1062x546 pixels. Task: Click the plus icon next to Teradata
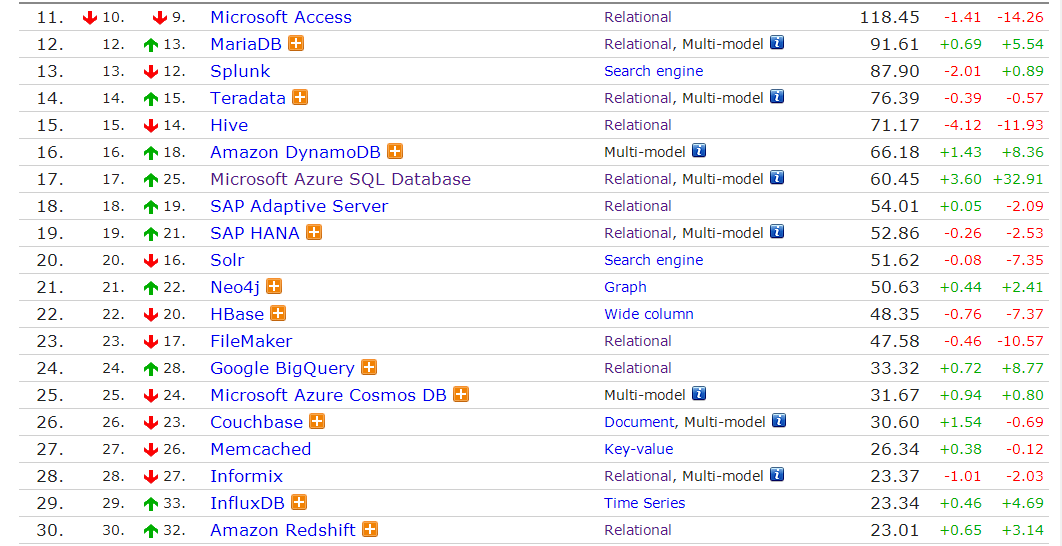(x=300, y=98)
